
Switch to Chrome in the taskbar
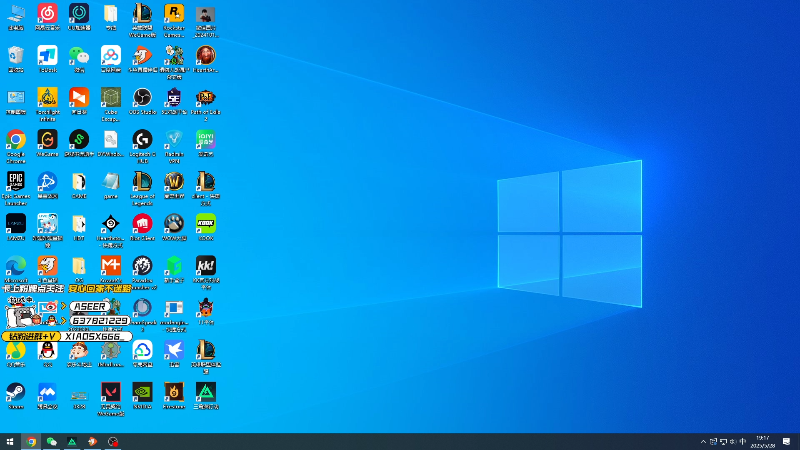point(31,441)
